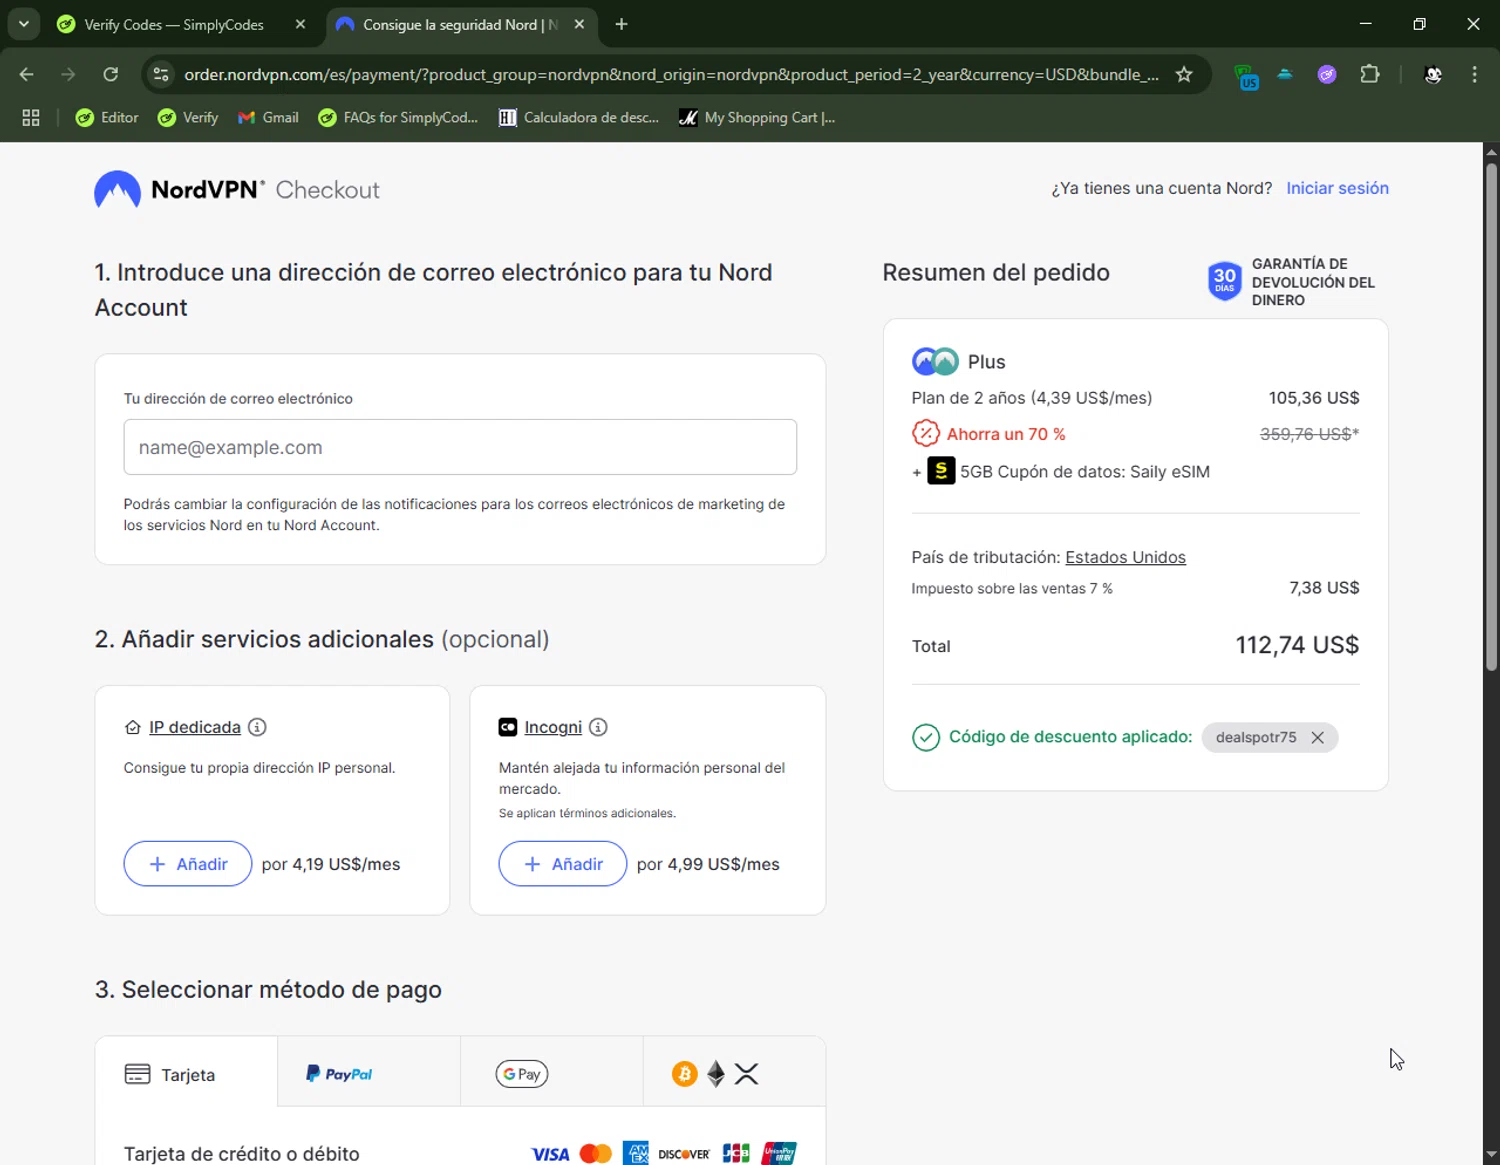This screenshot has width=1500, height=1165.
Task: Open the blue cloud extension icon
Action: [1285, 74]
